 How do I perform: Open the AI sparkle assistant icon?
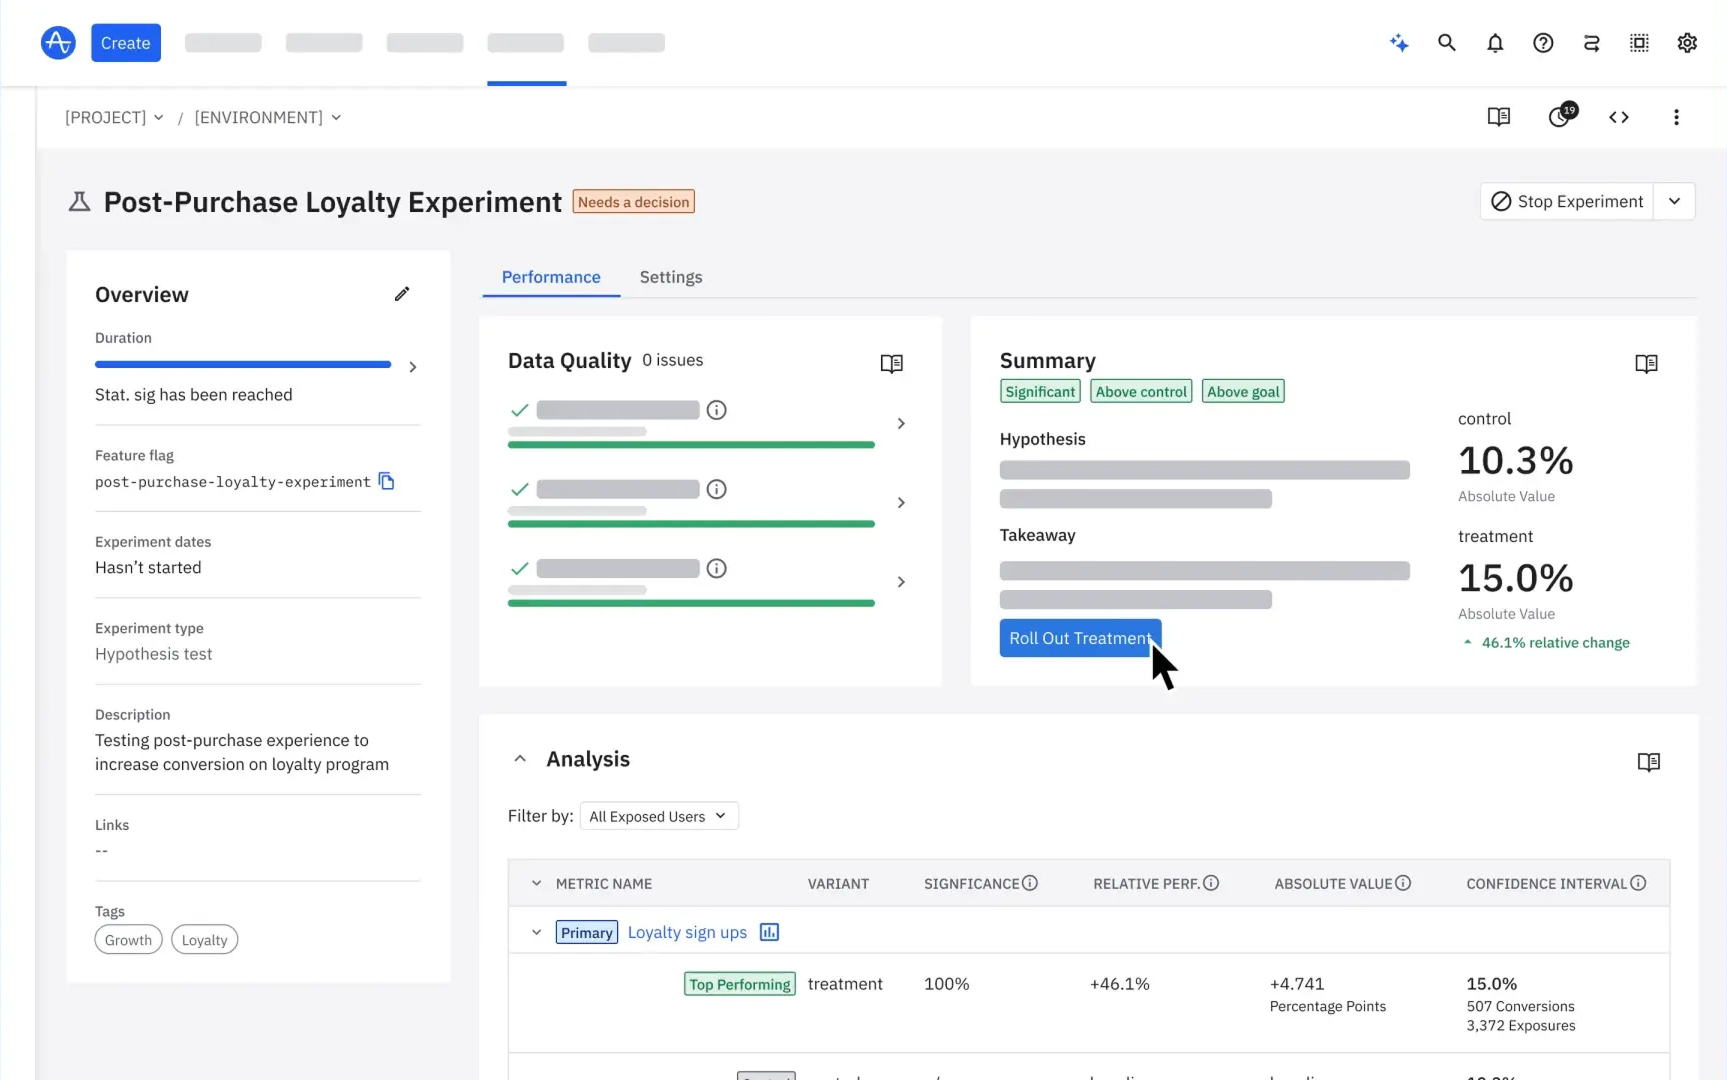[1399, 43]
